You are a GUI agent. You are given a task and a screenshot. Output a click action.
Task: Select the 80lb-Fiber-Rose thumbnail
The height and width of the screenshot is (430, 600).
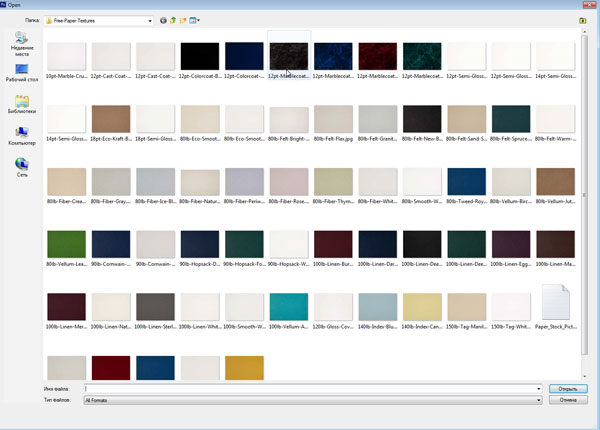[x=289, y=182]
